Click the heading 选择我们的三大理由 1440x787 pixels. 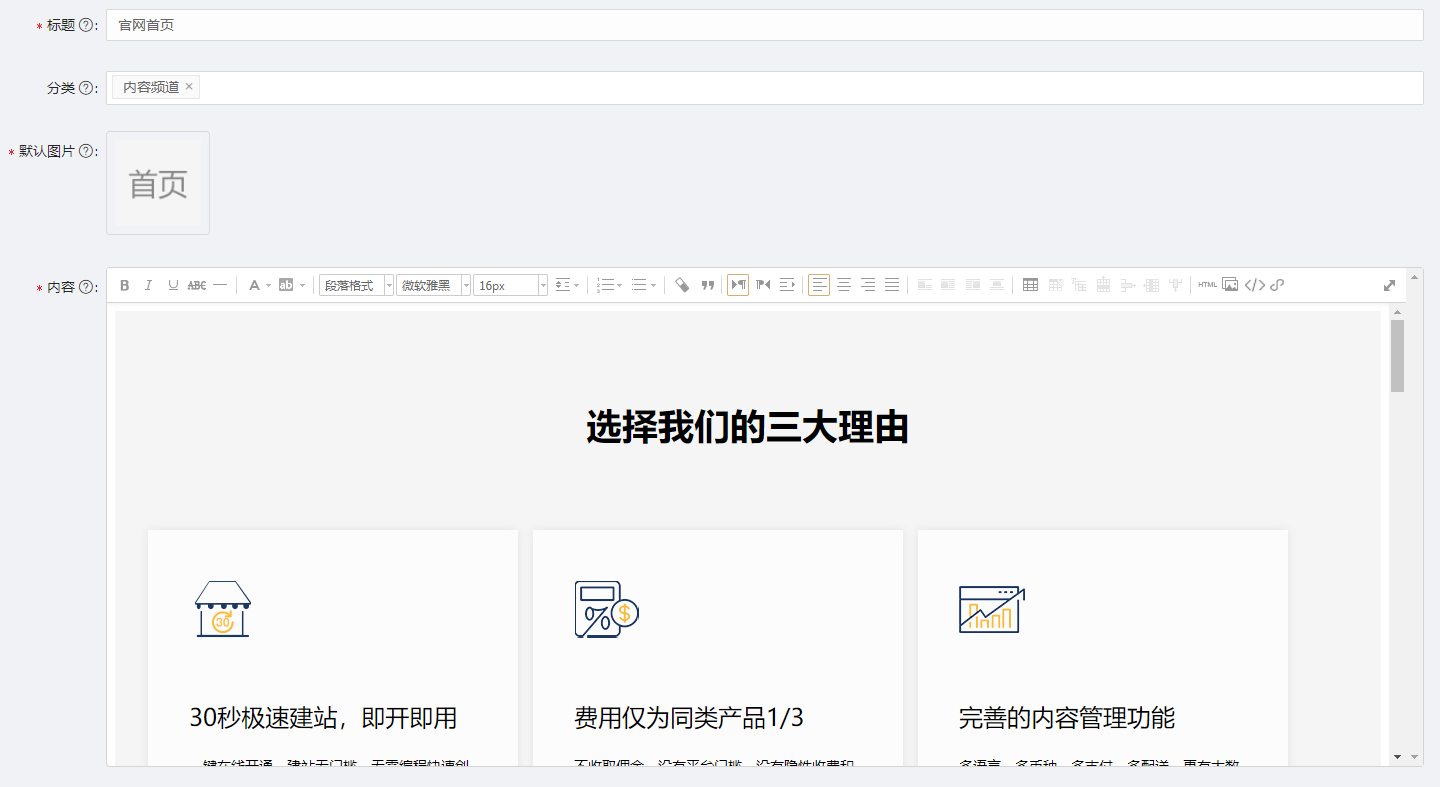tap(747, 427)
